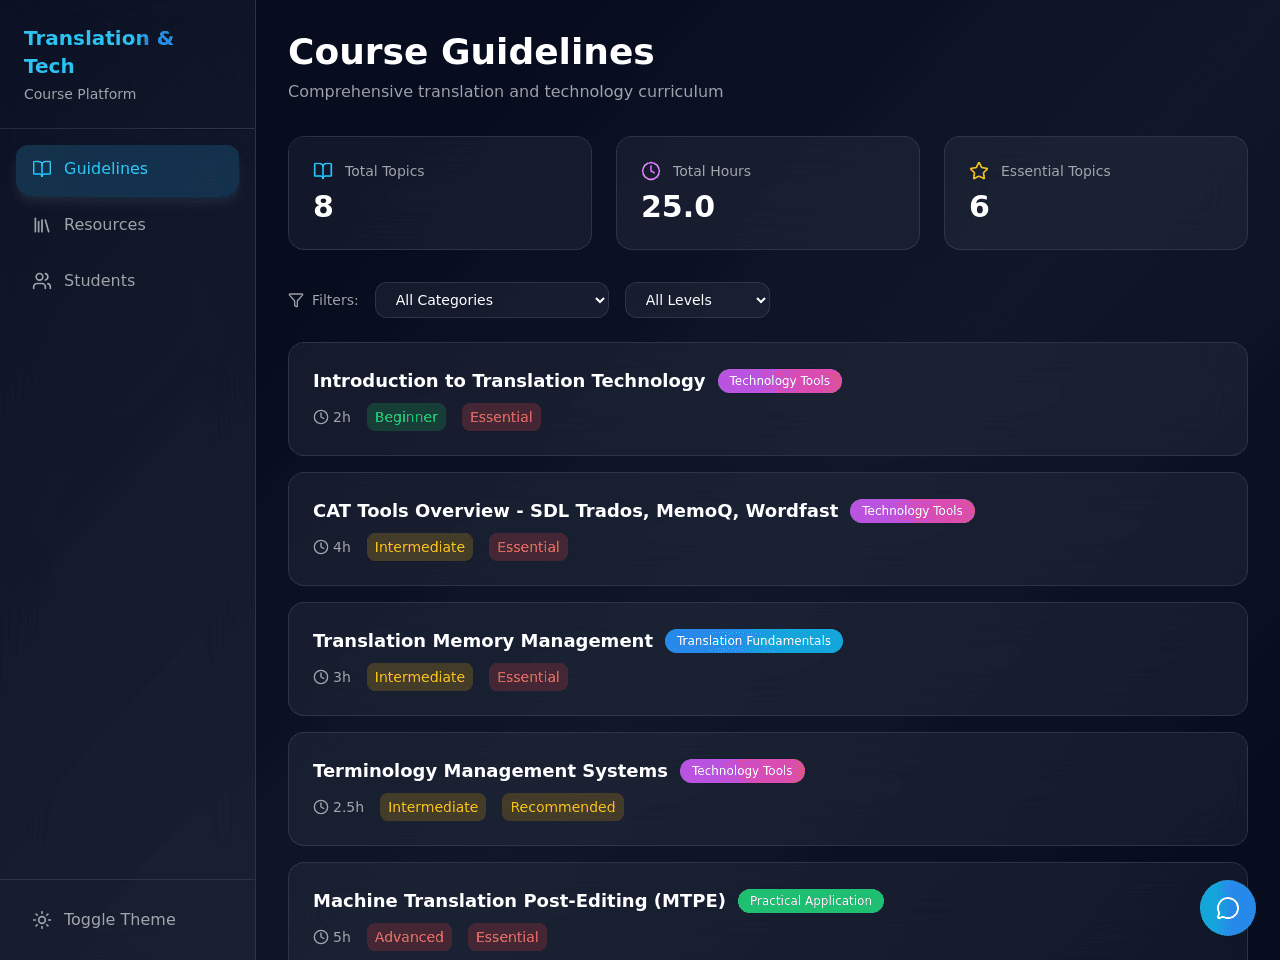Click the Translation & Tech logo title
Image resolution: width=1280 pixels, height=960 pixels.
[99, 52]
